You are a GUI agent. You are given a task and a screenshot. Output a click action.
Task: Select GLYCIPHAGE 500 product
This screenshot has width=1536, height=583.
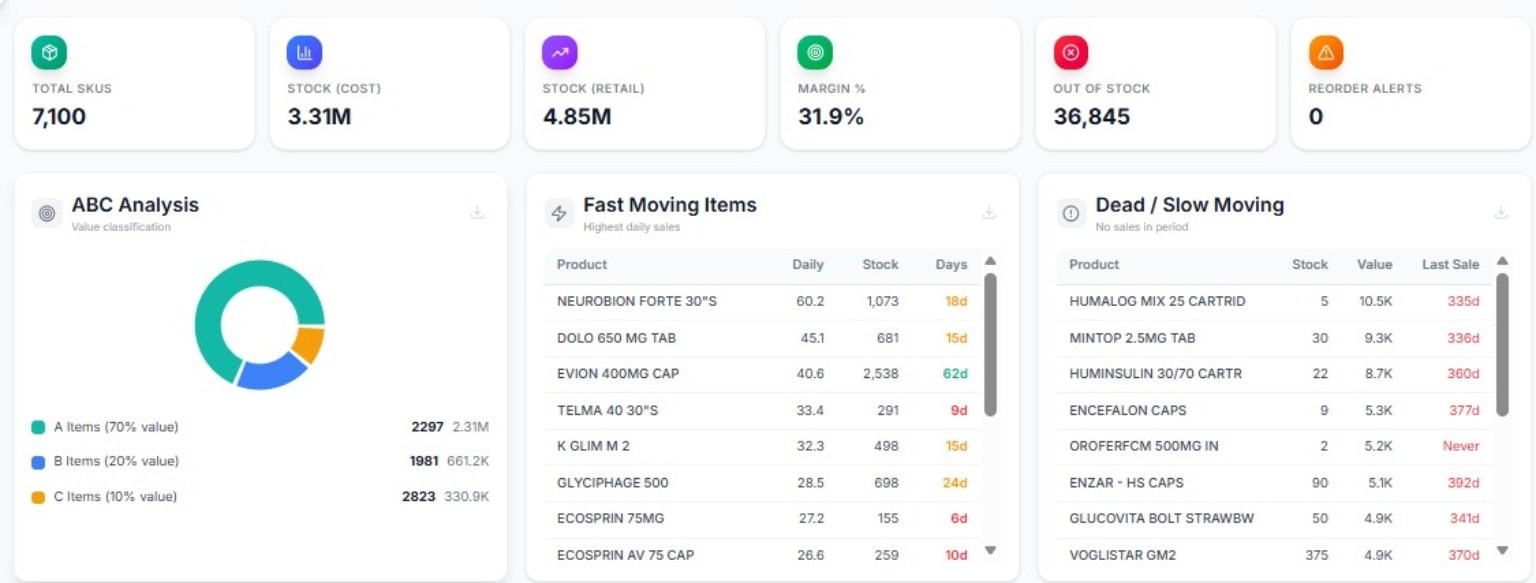[x=612, y=482]
